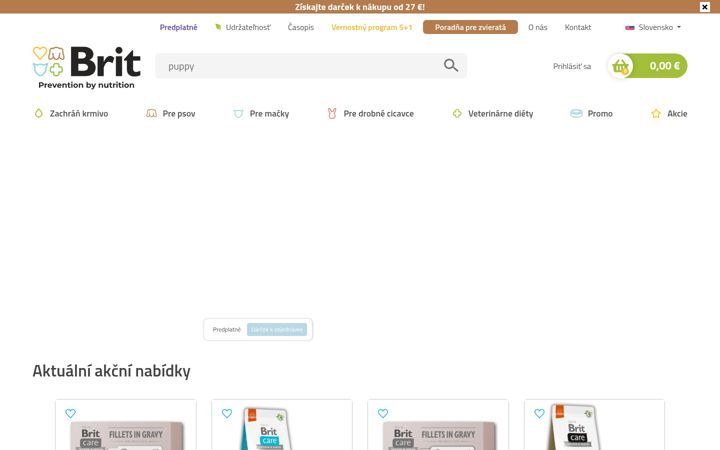Open the Časopis link
Screen dimensions: 720x450
[301, 27]
